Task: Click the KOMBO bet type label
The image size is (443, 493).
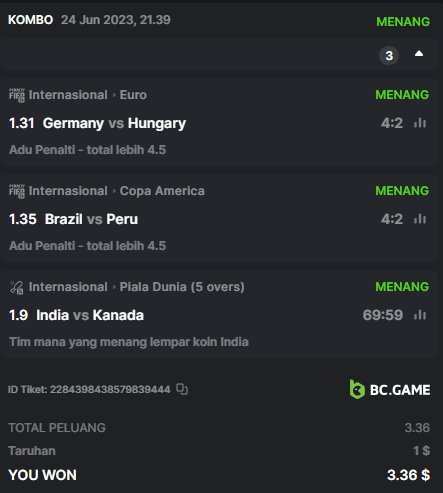Action: click(x=30, y=20)
